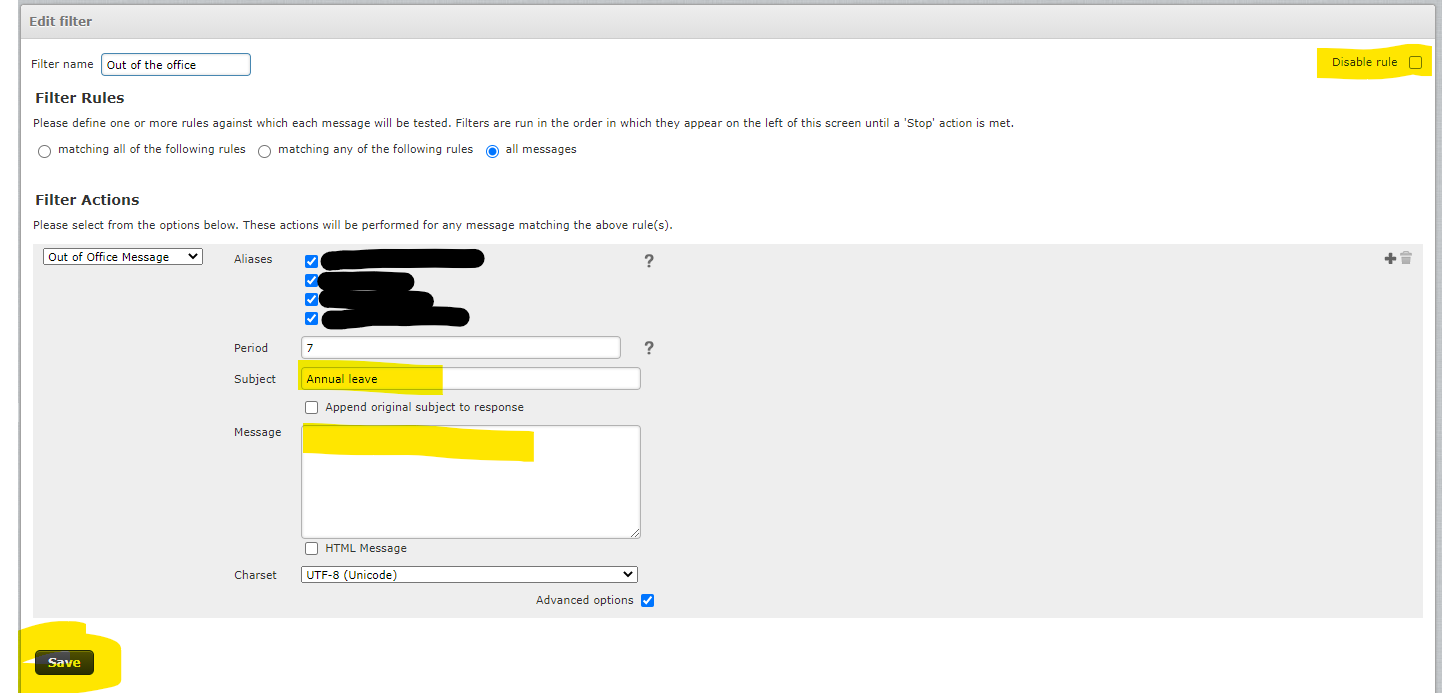Open the Out of Office Message action dropdown
1442x695 pixels.
[121, 256]
